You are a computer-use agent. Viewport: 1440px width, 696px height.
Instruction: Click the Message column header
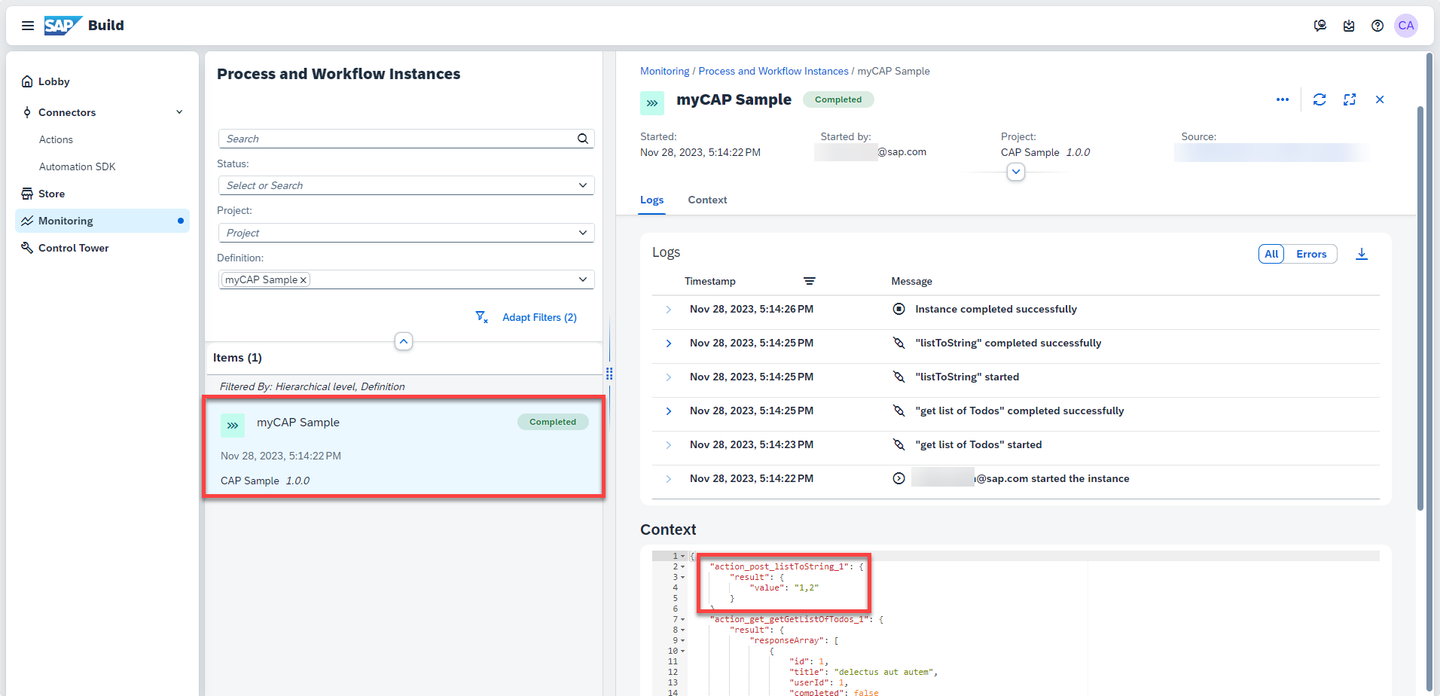point(912,281)
